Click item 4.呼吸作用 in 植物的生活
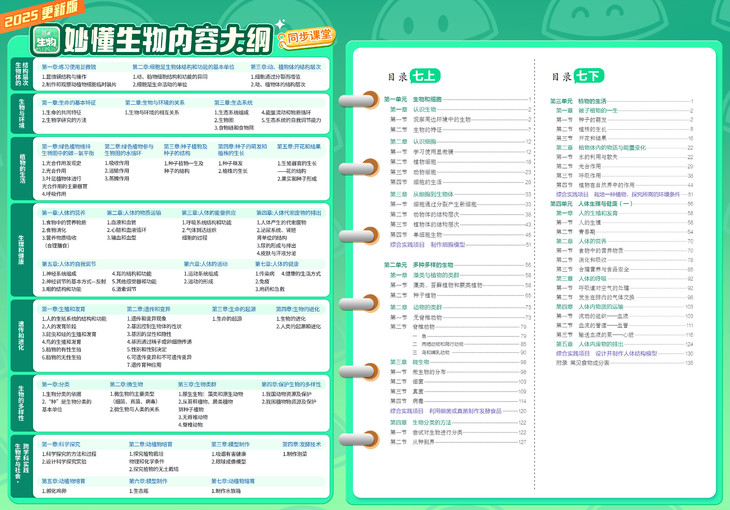This screenshot has width=730, height=510. [x=54, y=194]
